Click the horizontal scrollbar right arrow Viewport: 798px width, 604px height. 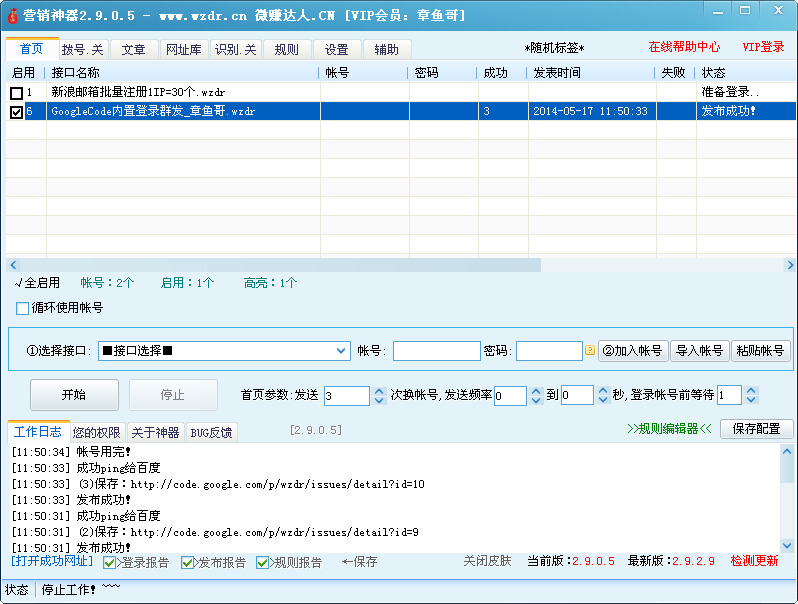(789, 265)
